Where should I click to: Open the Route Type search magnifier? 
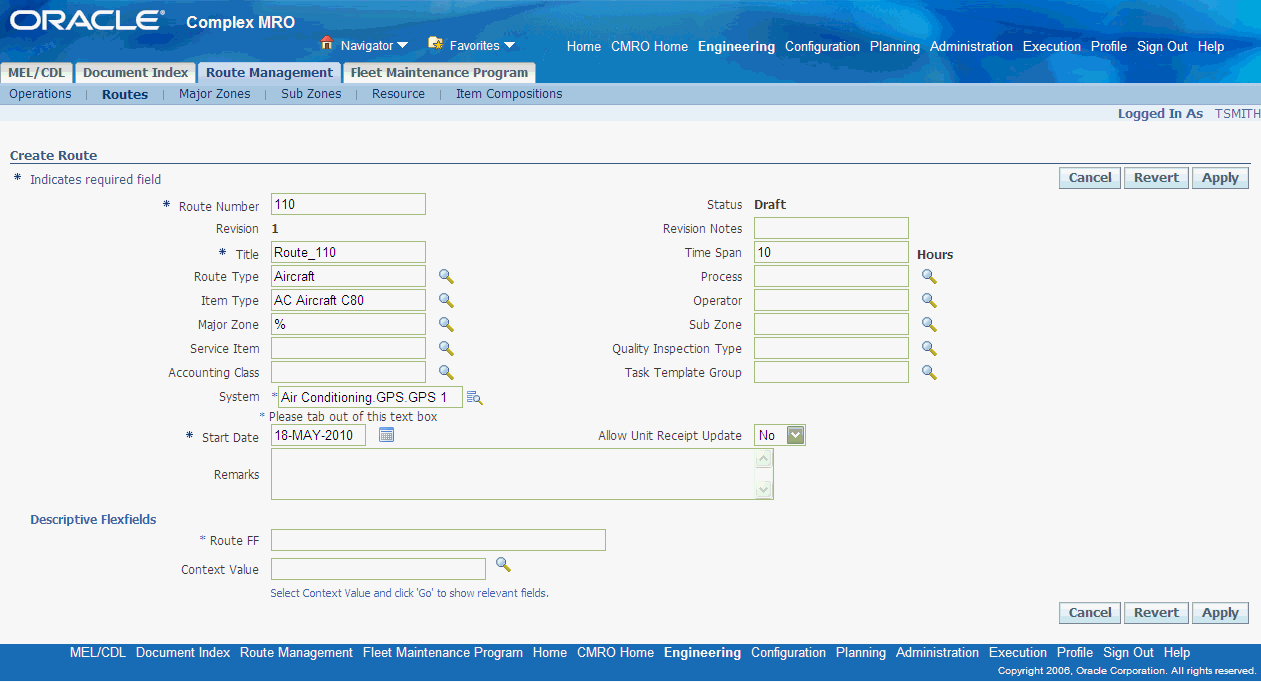(x=447, y=277)
